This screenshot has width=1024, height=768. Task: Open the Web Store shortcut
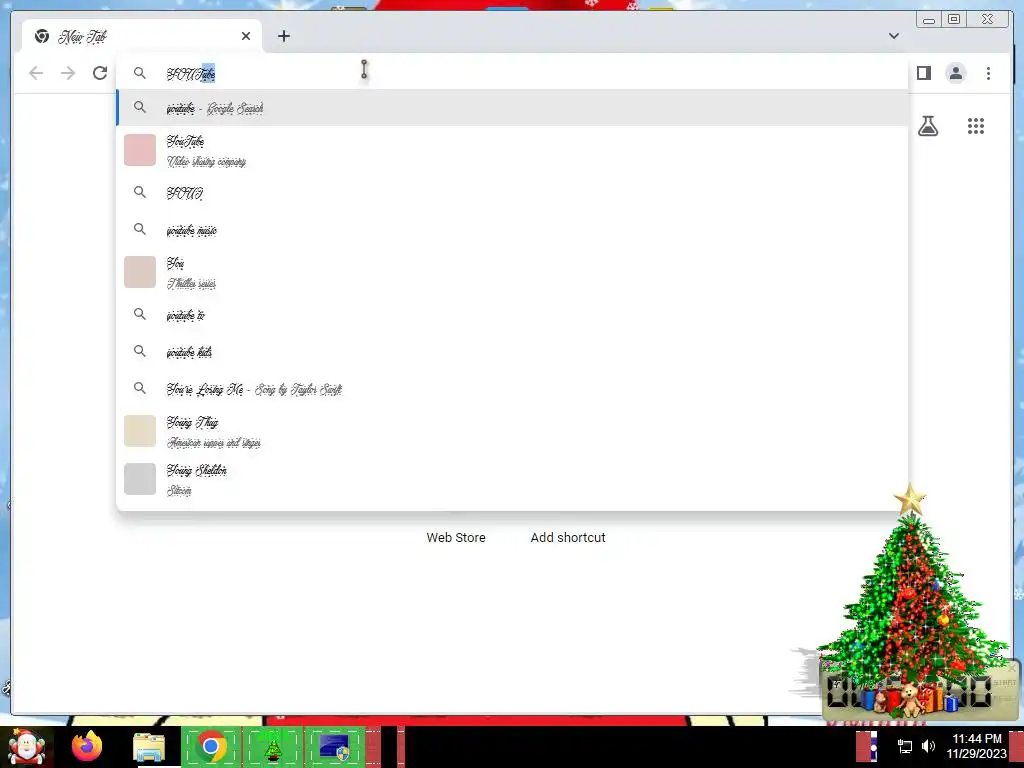[x=456, y=537]
